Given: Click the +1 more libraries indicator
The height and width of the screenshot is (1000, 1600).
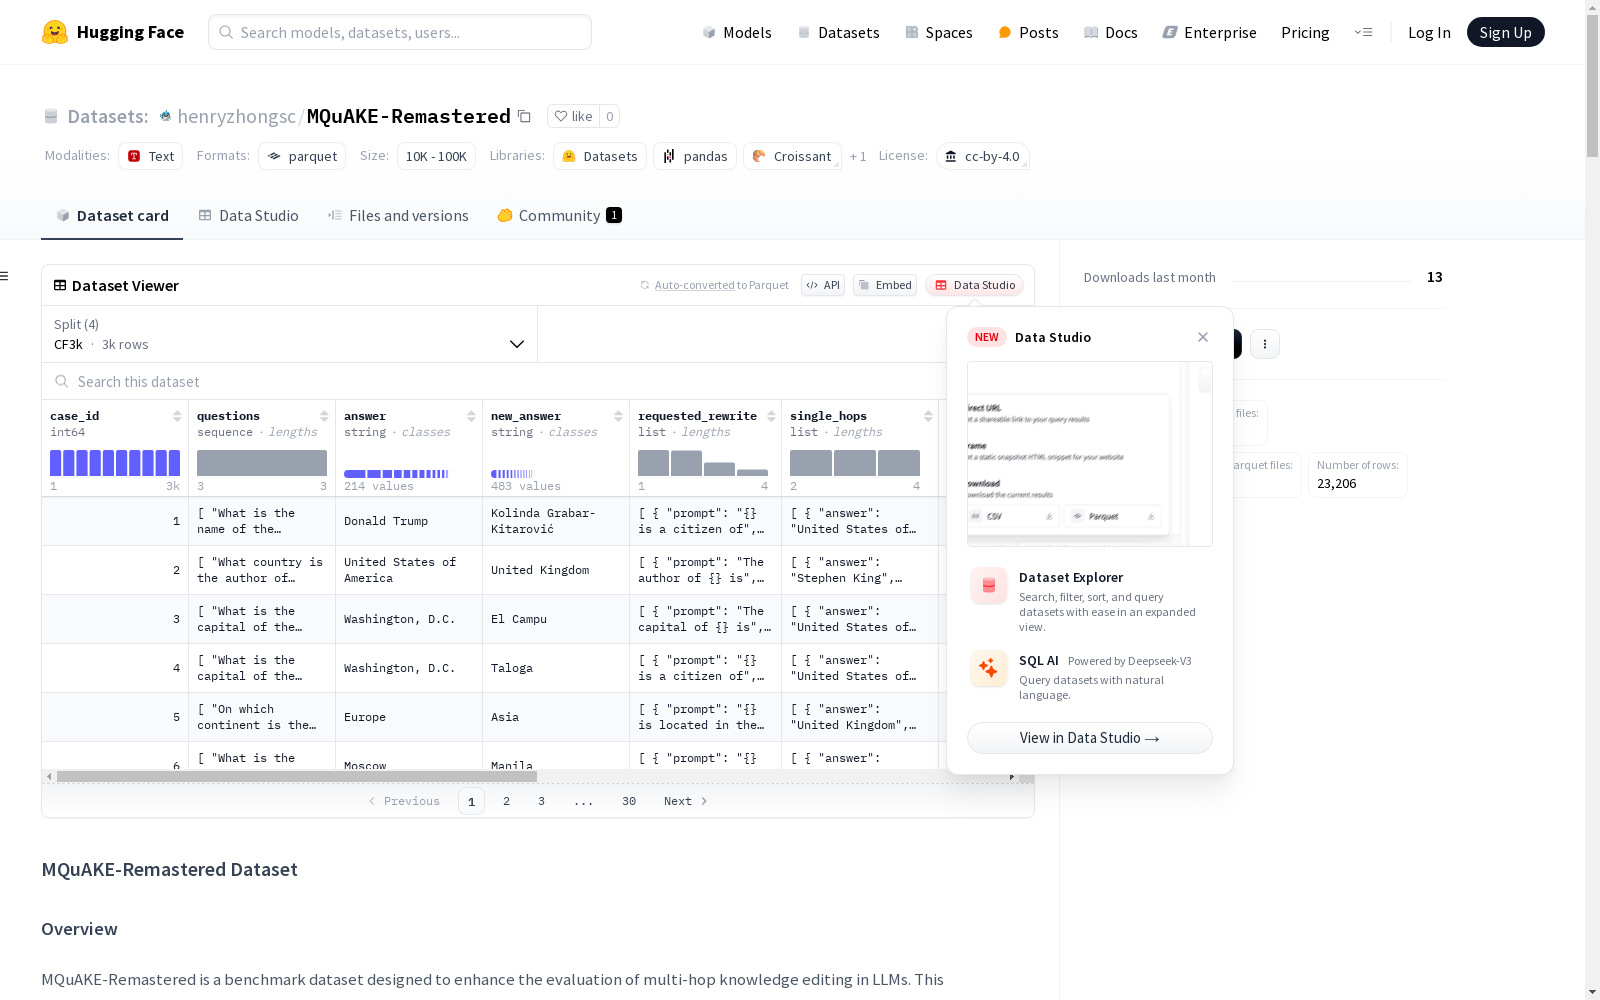Looking at the screenshot, I should click(x=858, y=157).
